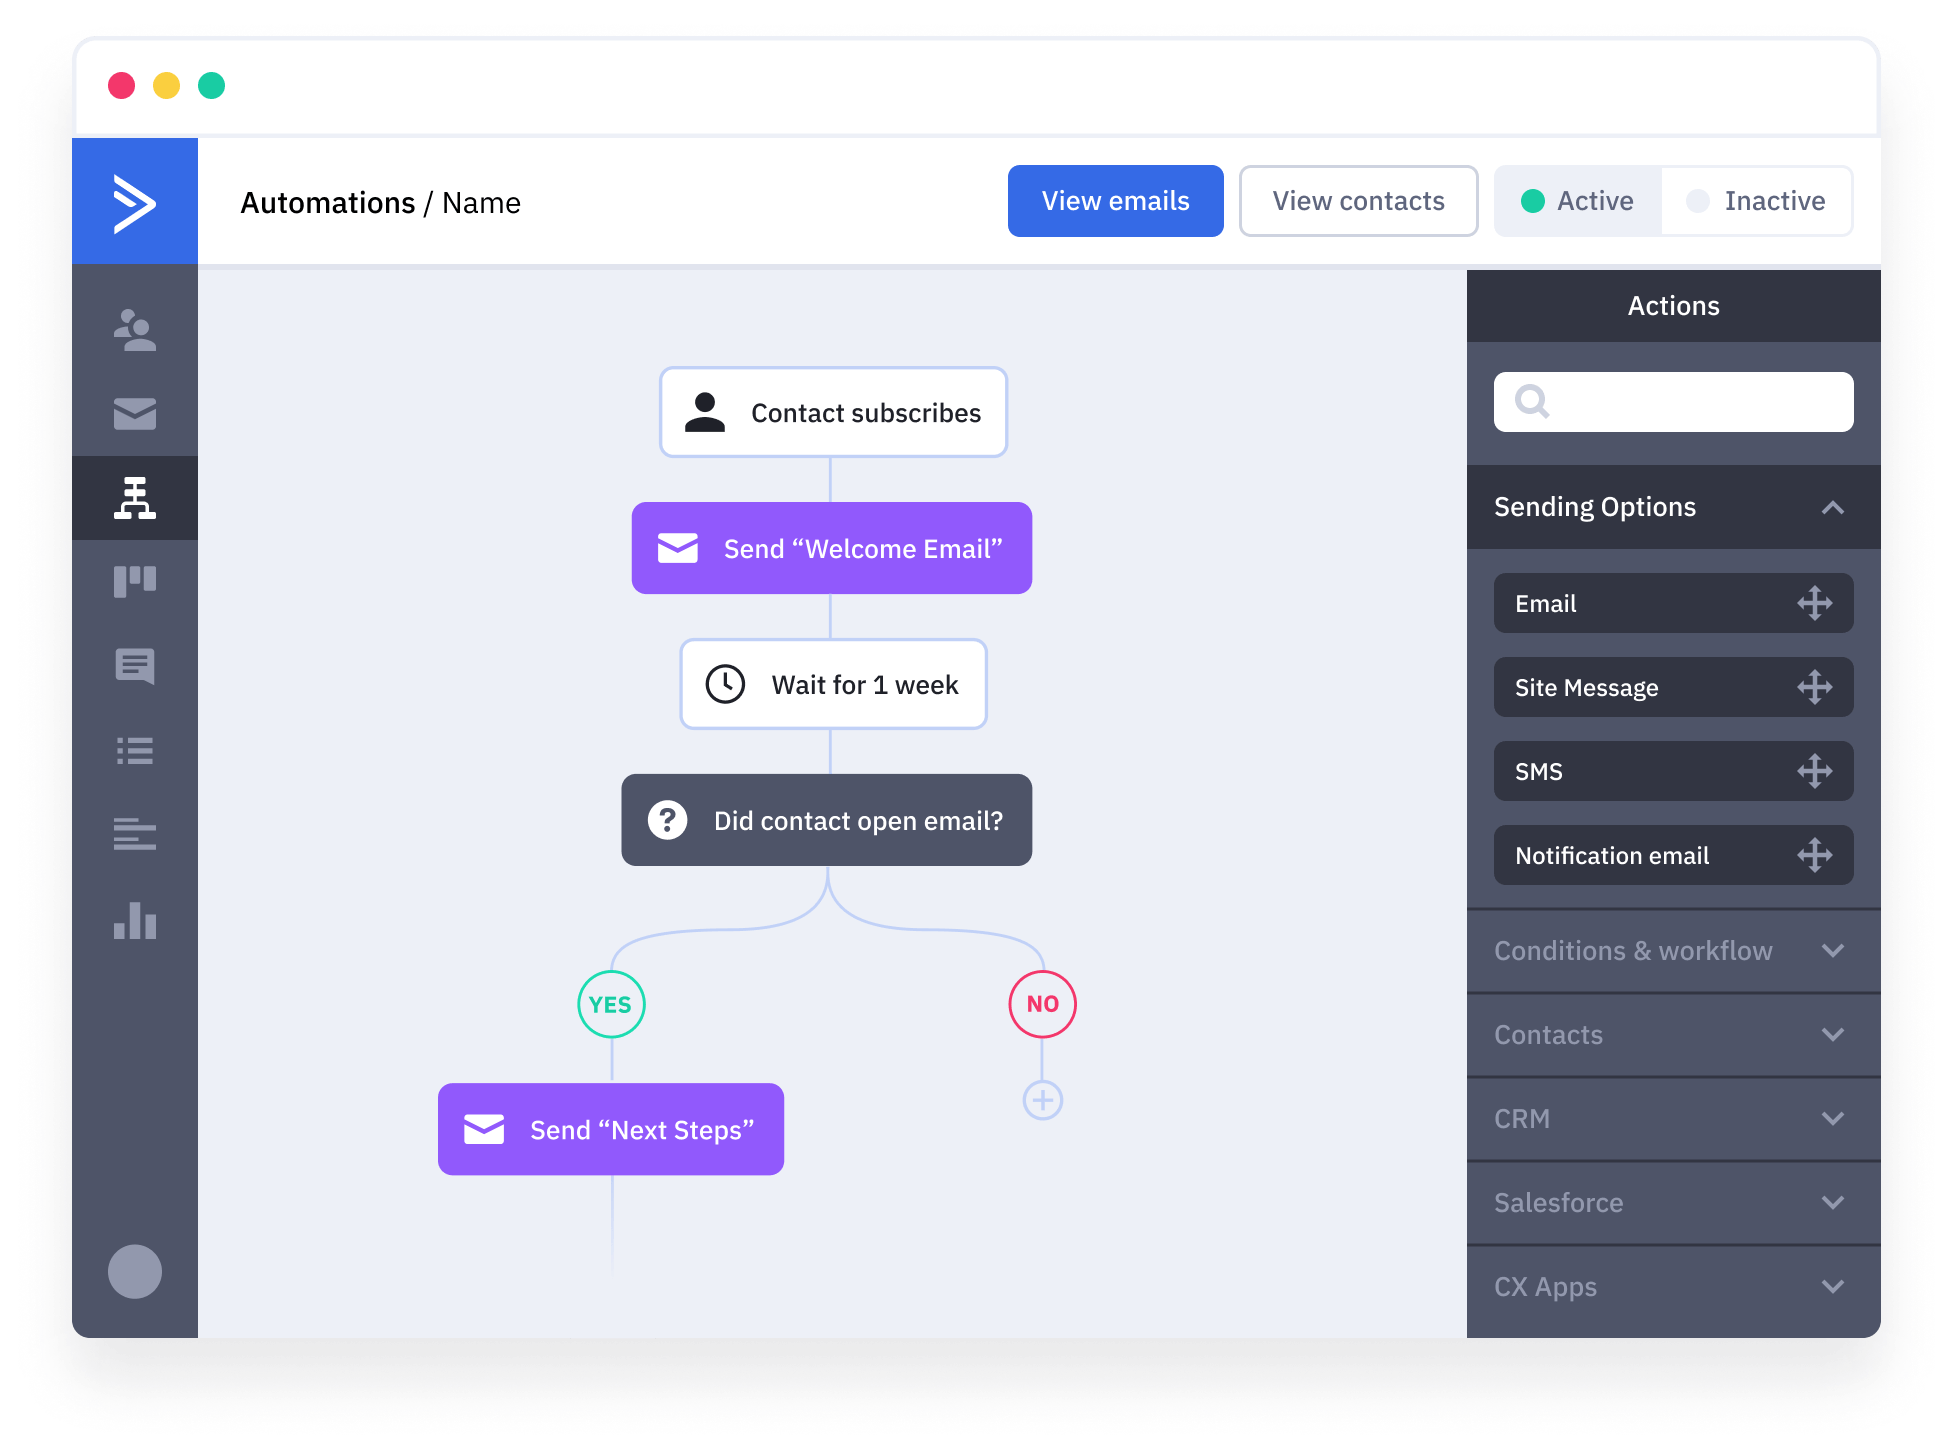
Task: Open the Wait for 1 week node
Action: [833, 684]
